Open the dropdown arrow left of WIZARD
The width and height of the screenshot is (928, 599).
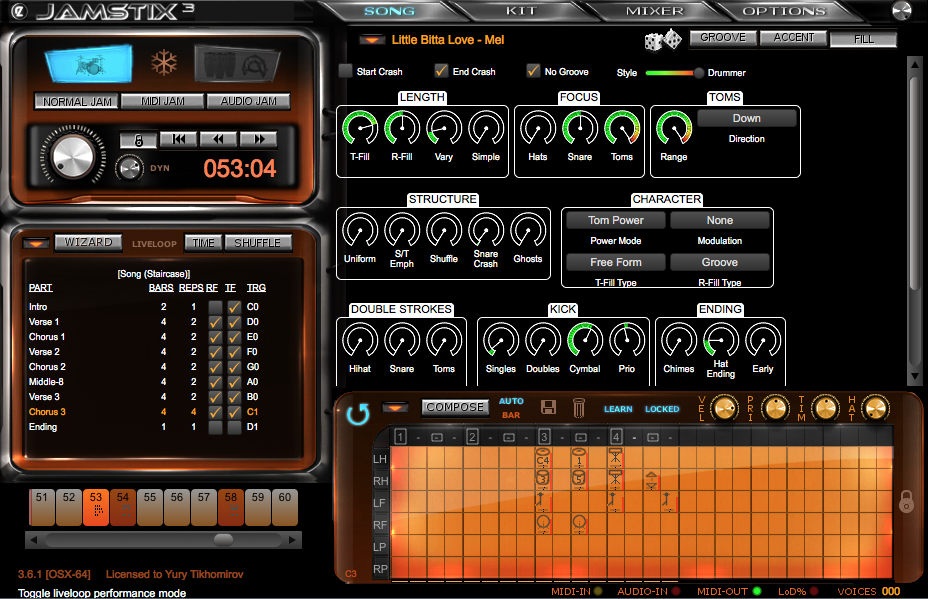(x=36, y=243)
